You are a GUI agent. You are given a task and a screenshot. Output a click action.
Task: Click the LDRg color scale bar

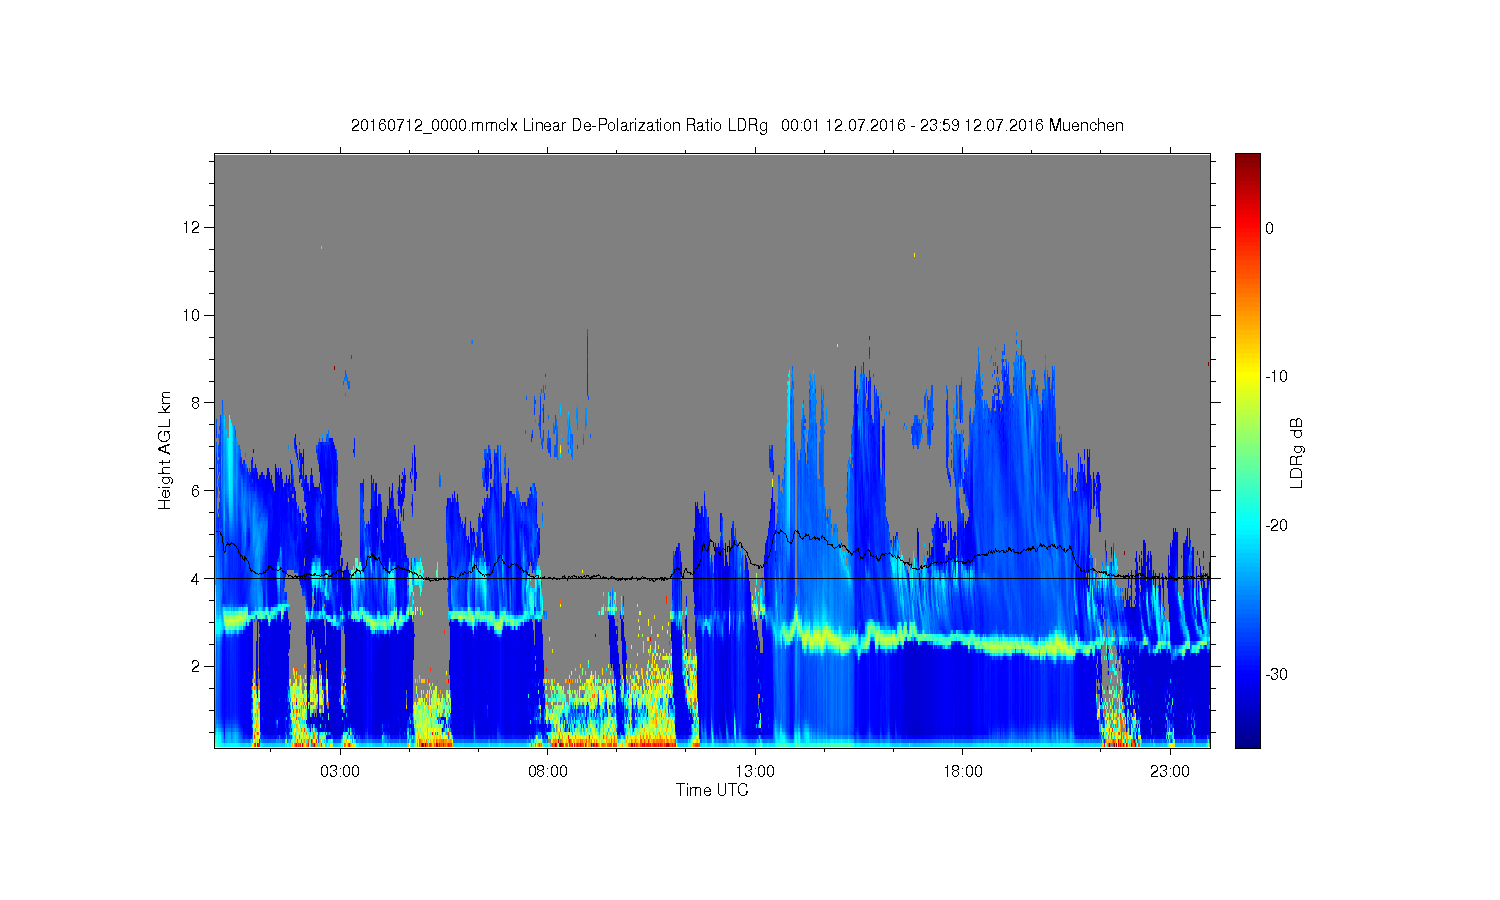[1248, 450]
